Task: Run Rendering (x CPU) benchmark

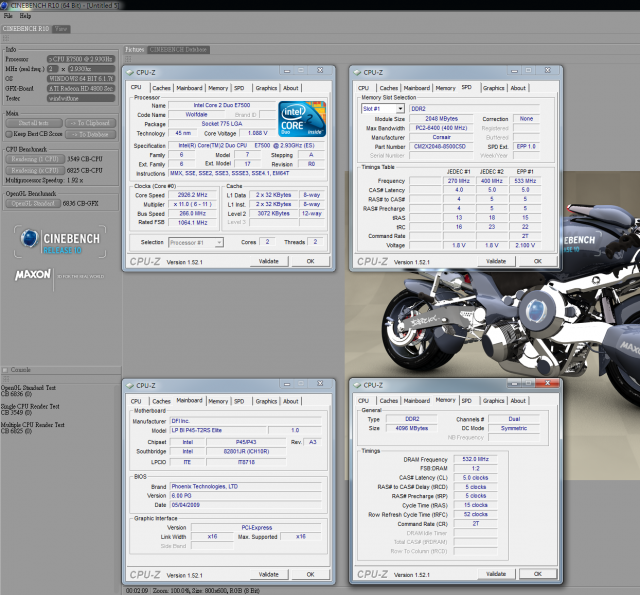Action: (35, 171)
